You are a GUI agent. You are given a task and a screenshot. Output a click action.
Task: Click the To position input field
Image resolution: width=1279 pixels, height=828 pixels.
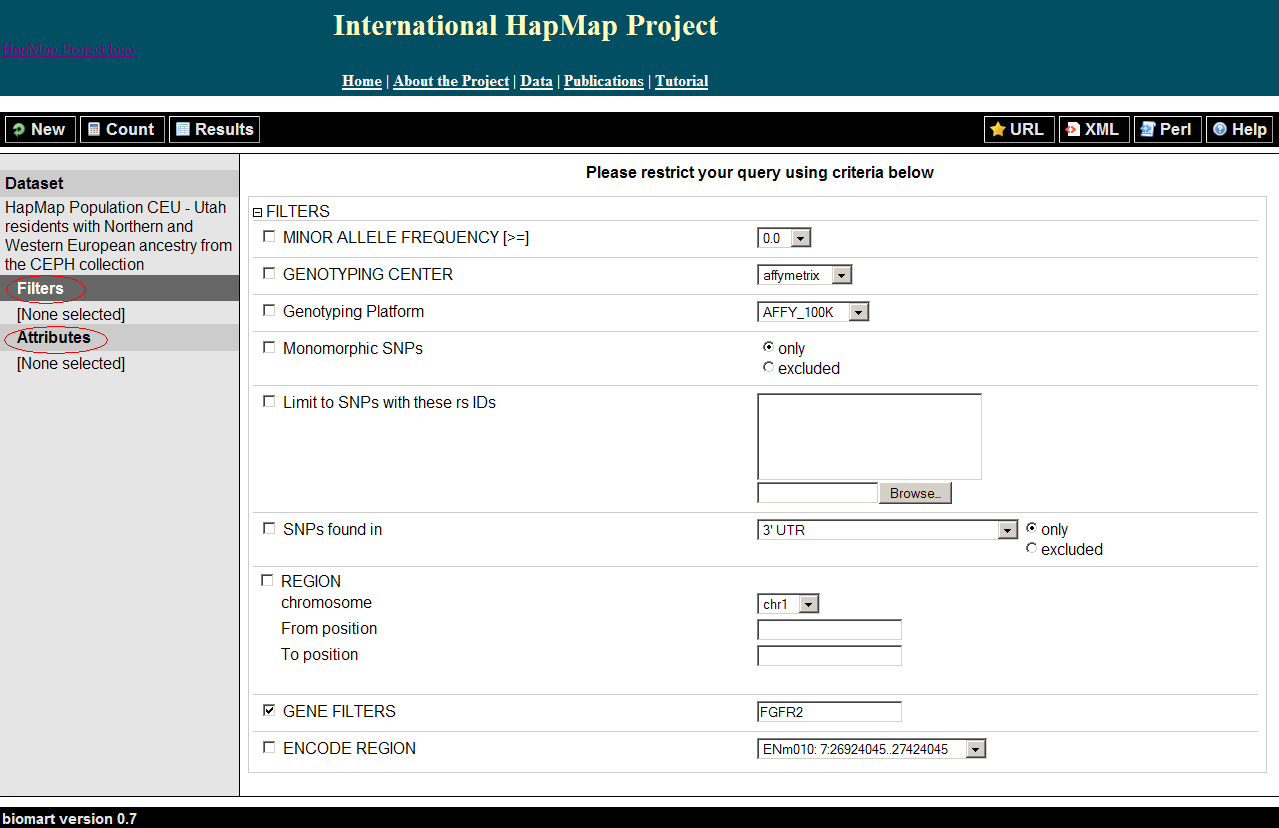(830, 656)
